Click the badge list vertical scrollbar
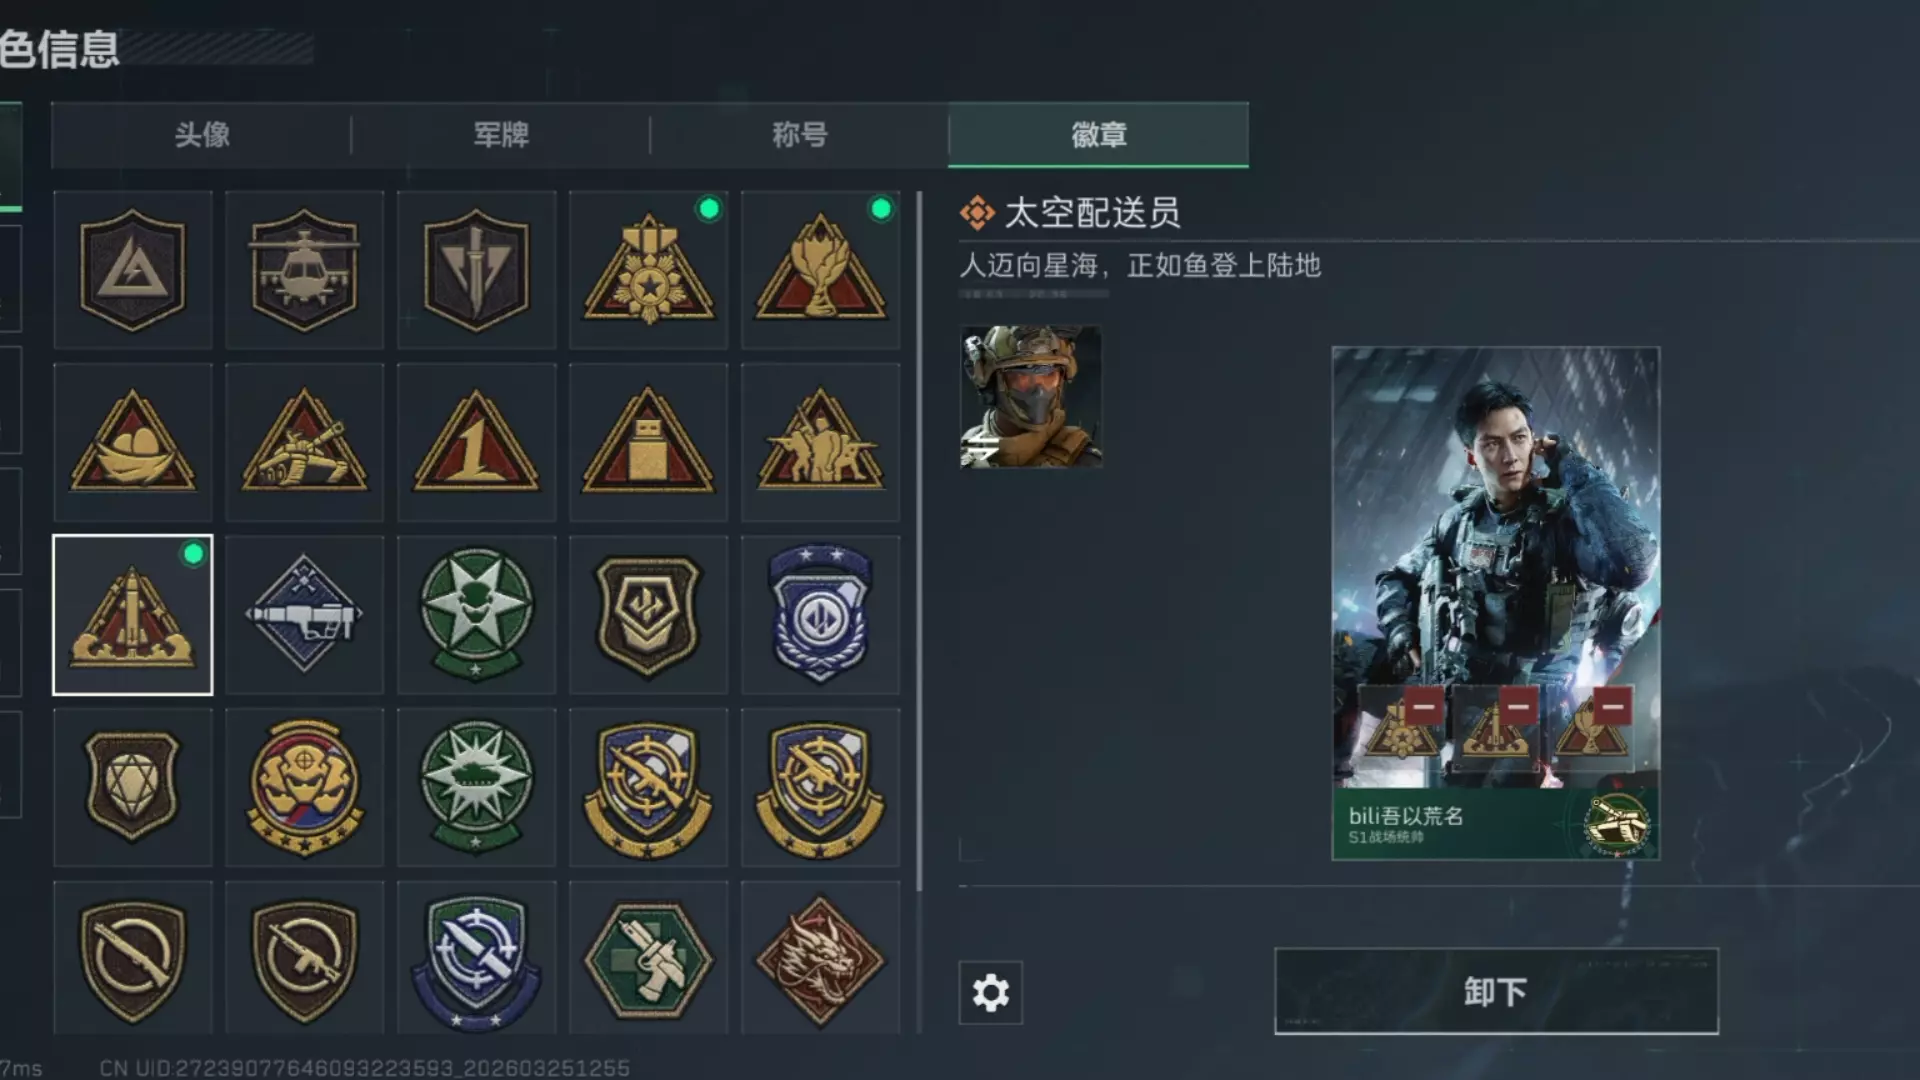This screenshot has width=1920, height=1080. click(919, 541)
